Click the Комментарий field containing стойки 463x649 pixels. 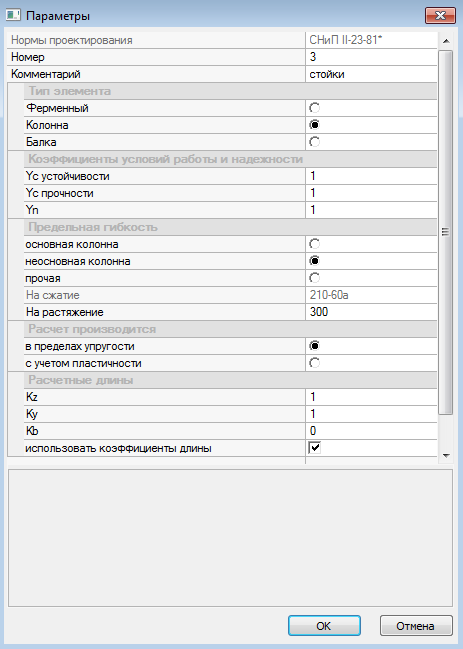click(x=371, y=74)
